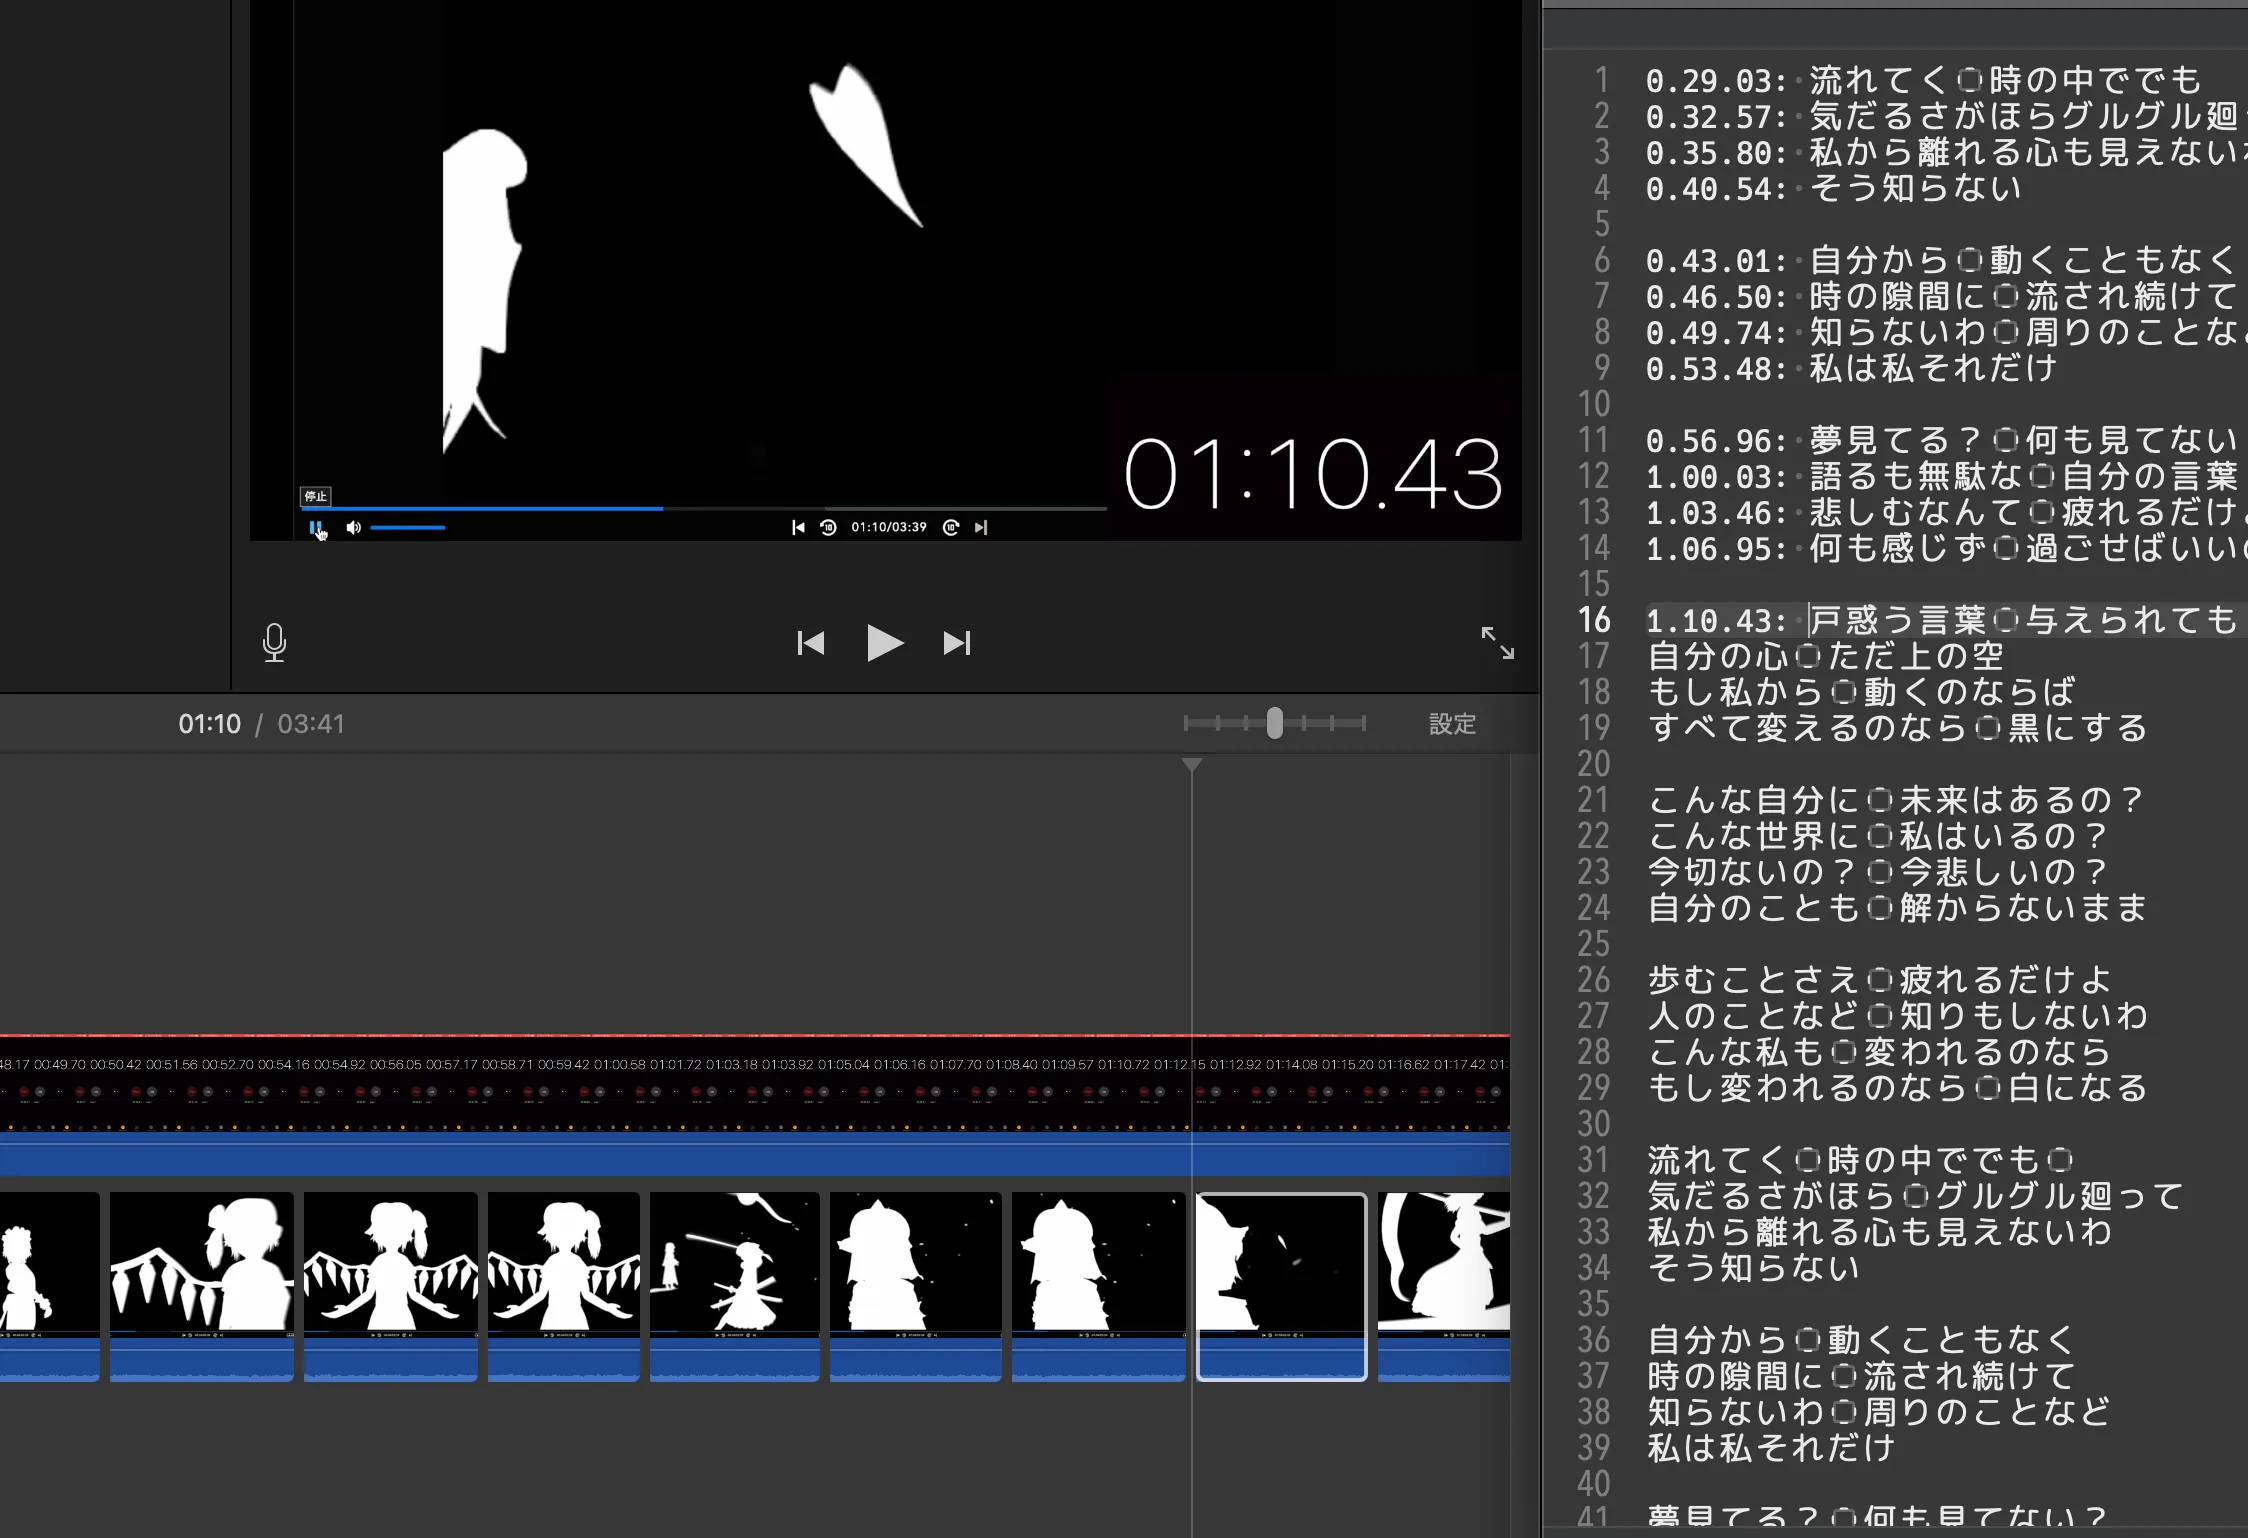
Task: Click the 01:10.72 marker label in the timeline ruler
Action: pos(1123,1064)
